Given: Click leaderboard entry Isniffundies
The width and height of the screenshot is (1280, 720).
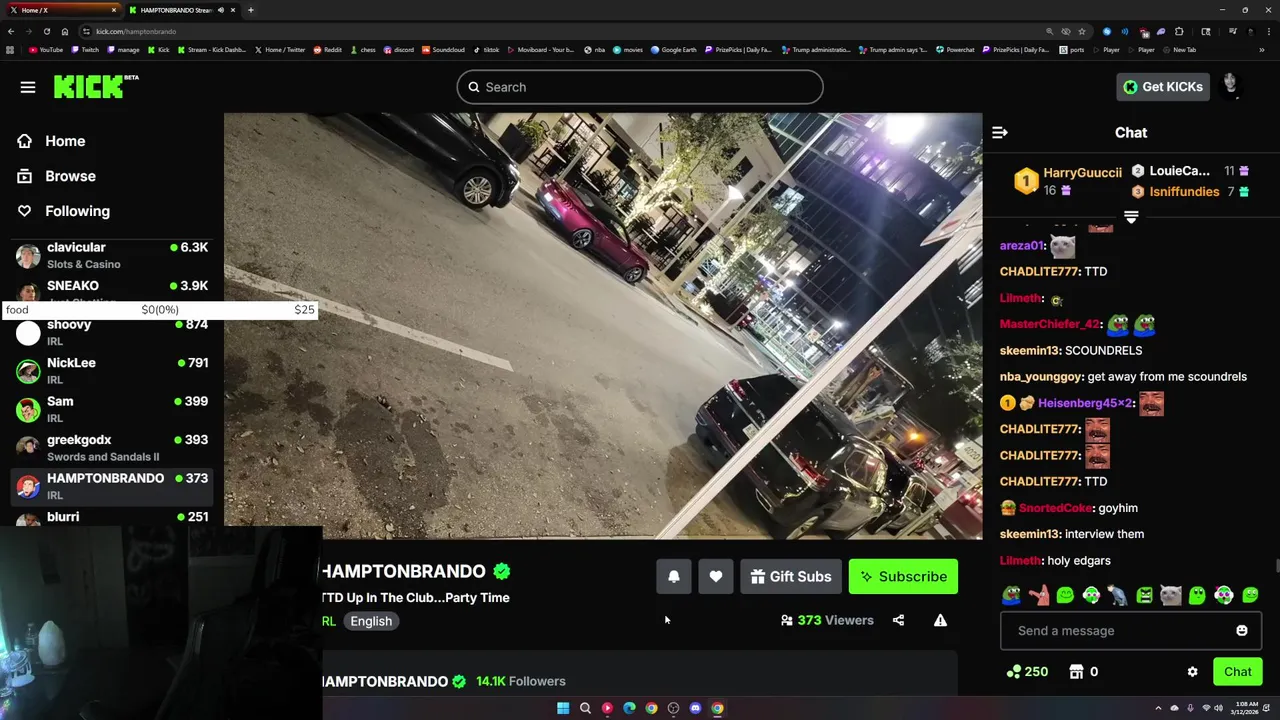Looking at the screenshot, I should [1184, 191].
